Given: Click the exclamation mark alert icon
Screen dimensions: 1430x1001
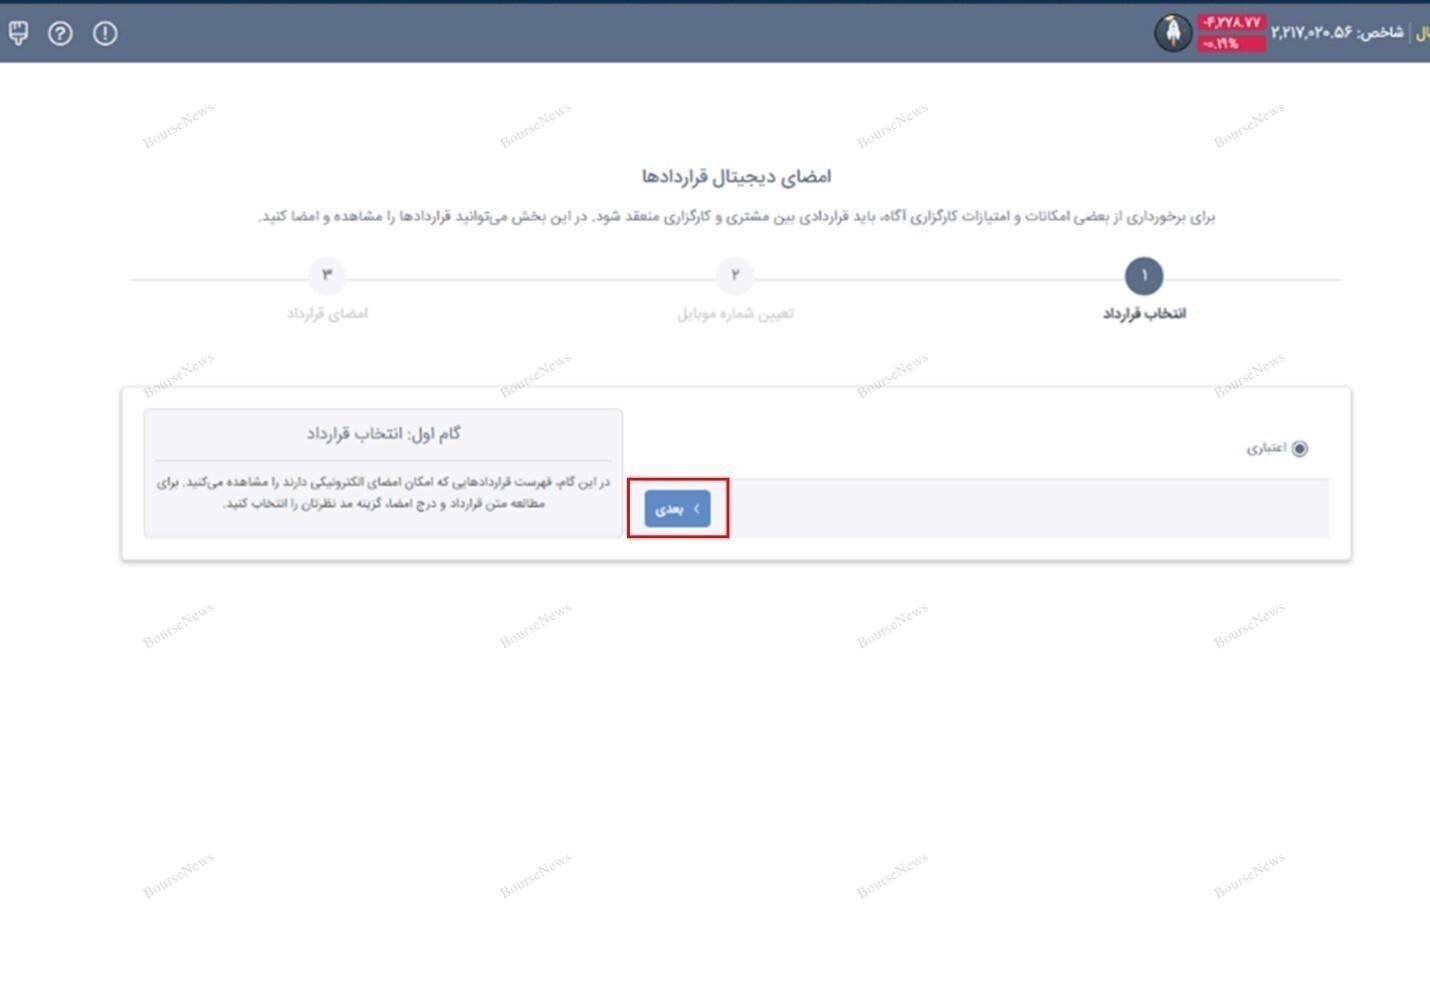Looking at the screenshot, I should tap(105, 33).
